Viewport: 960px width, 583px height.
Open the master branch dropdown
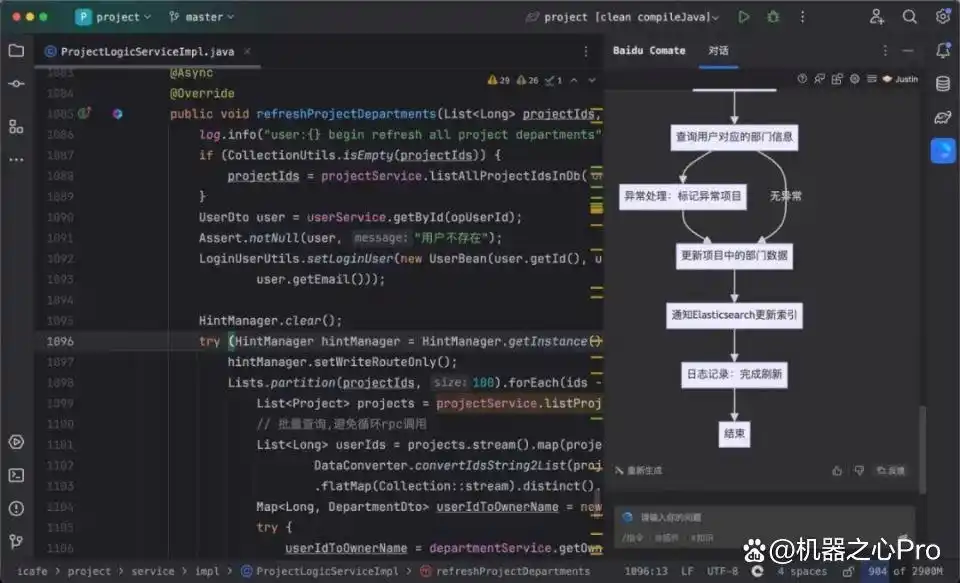(201, 17)
